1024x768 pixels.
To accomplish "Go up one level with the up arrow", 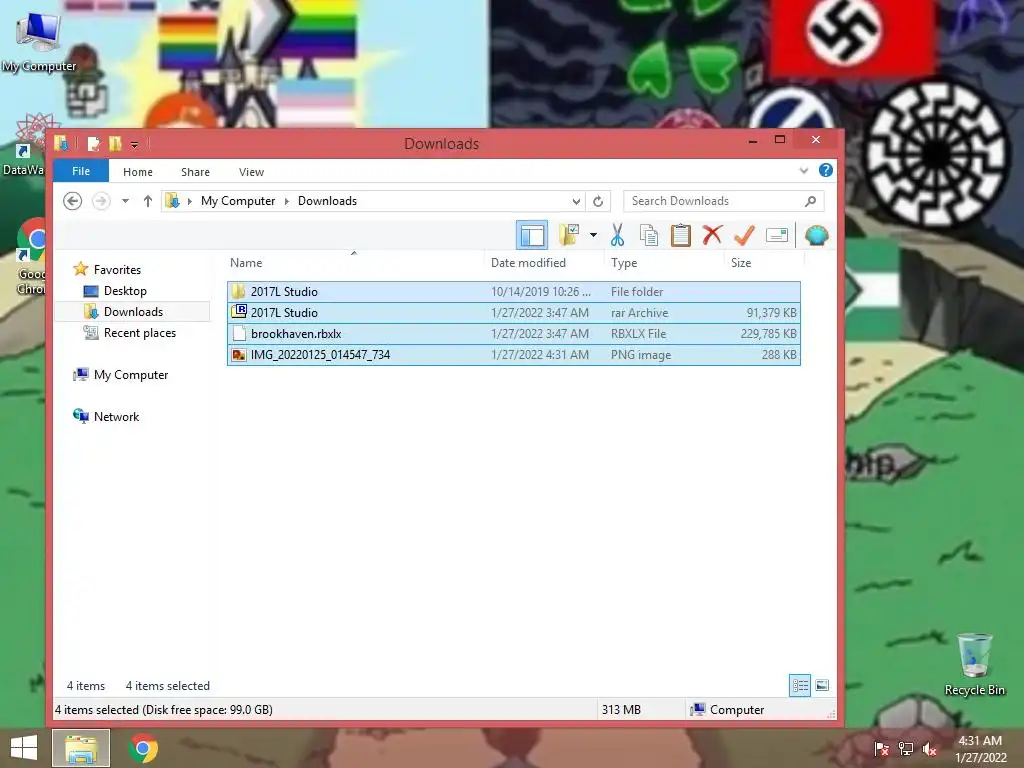I will coord(148,200).
